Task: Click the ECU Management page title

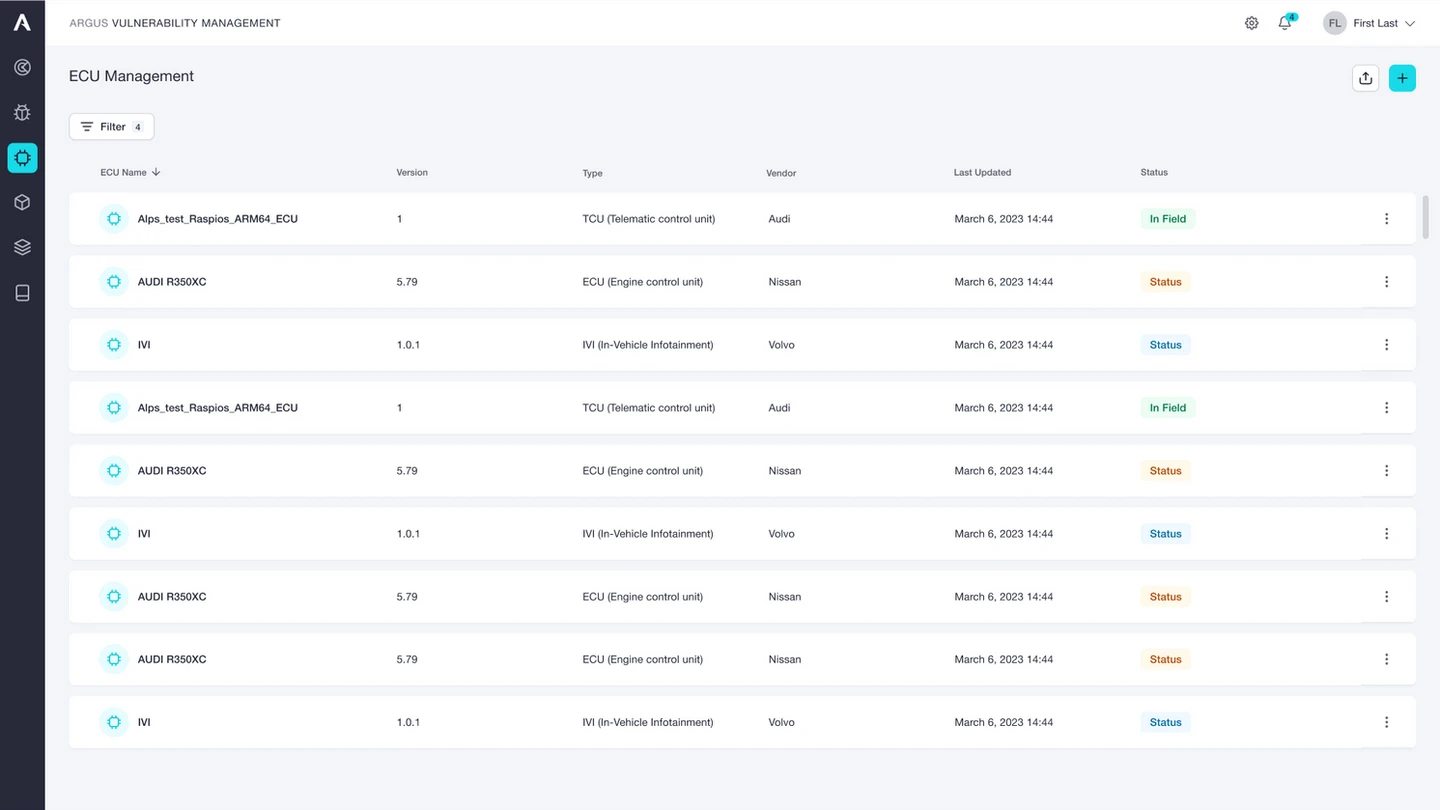Action: pyautogui.click(x=131, y=76)
